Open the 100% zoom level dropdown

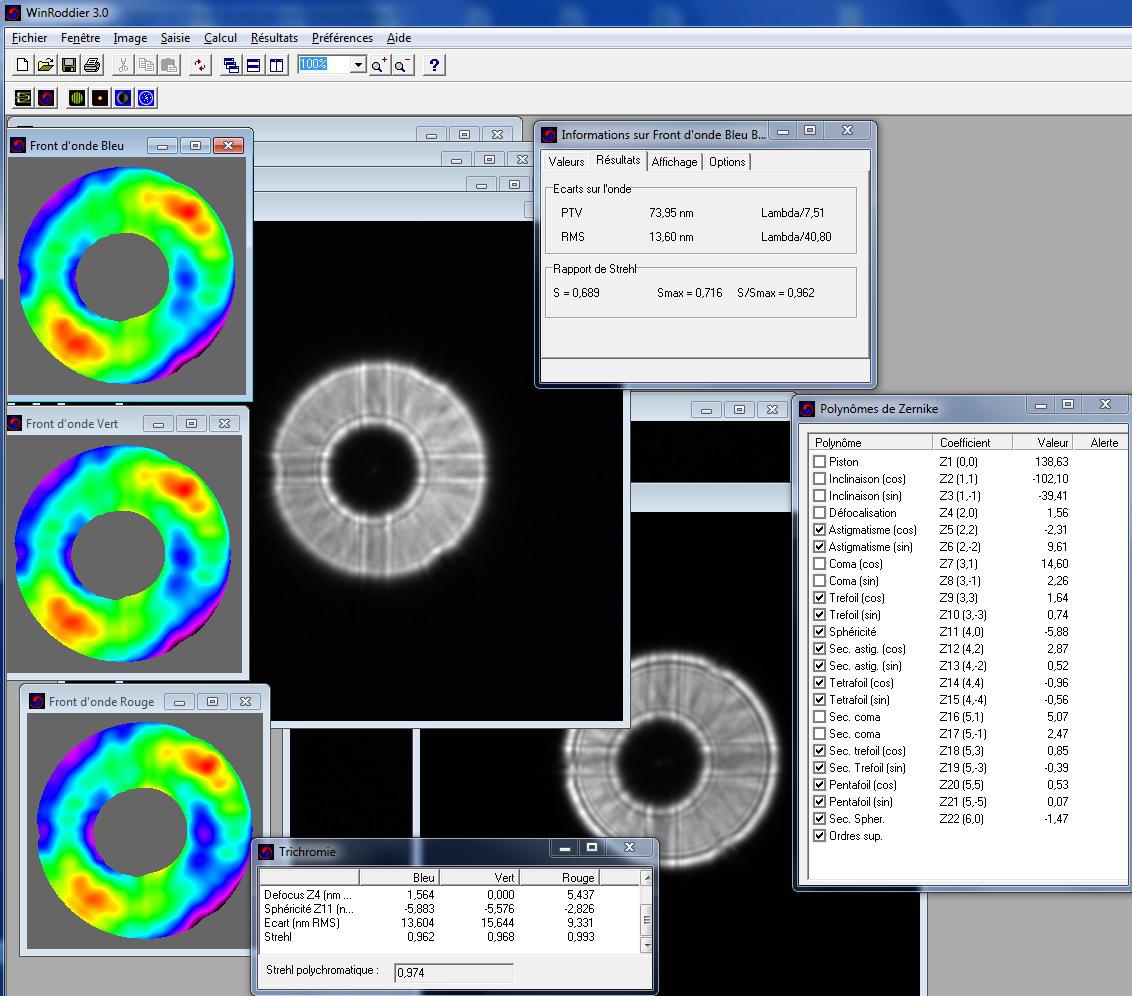pos(359,65)
